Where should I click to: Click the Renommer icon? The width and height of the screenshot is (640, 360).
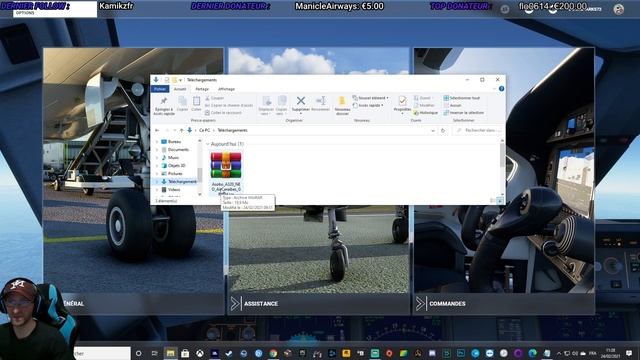[x=320, y=104]
